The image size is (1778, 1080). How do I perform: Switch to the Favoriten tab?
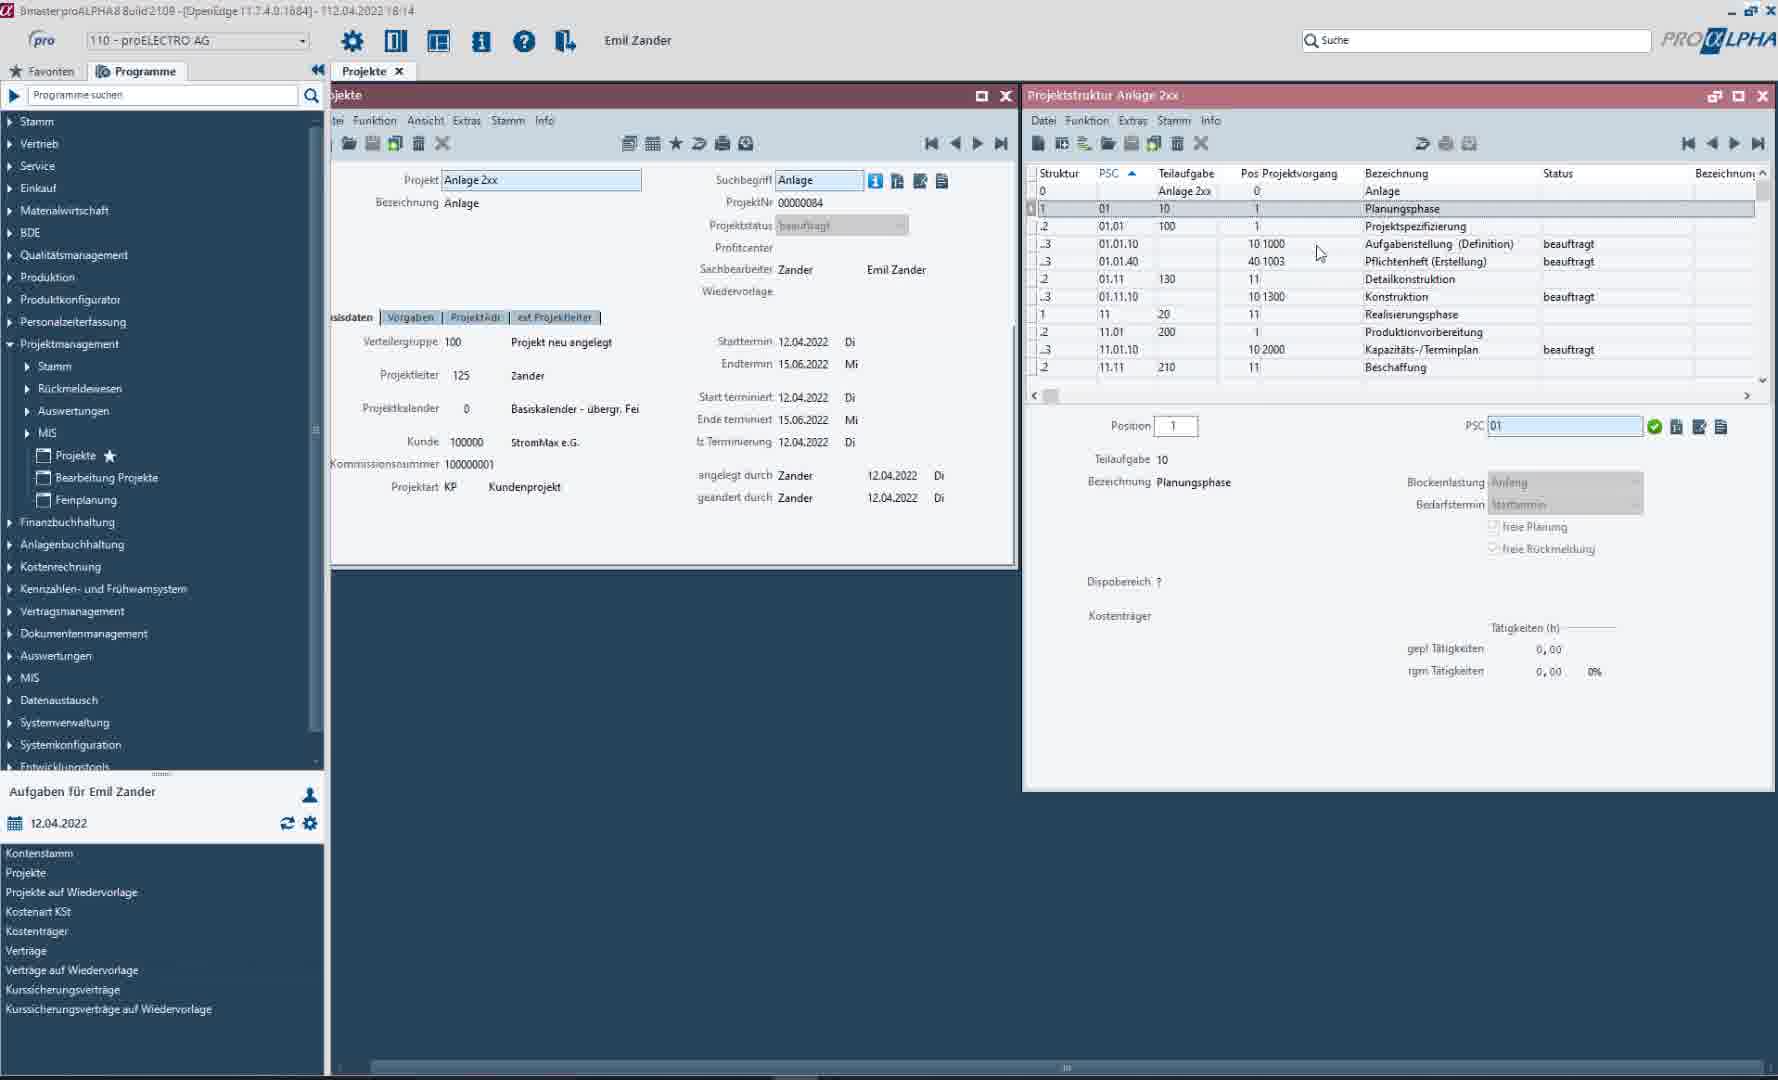[x=42, y=71]
